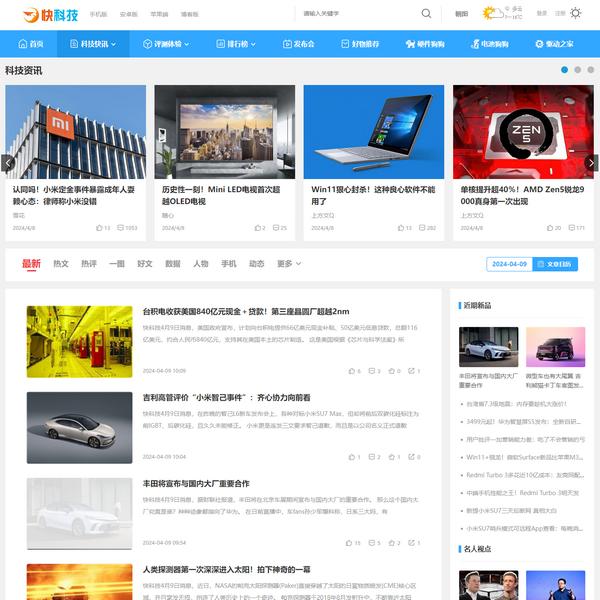This screenshot has width=600, height=600.
Task: Show previous carousel slide with left arrow
Action: 7,163
